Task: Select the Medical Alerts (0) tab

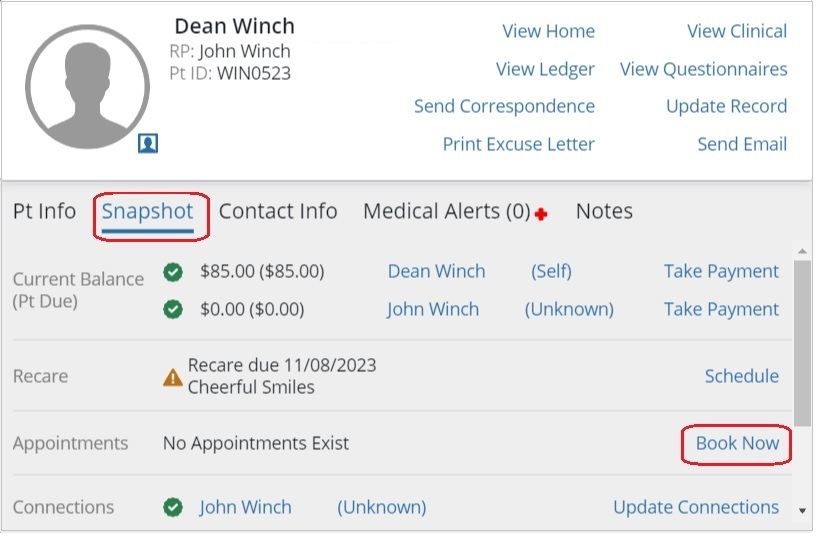Action: point(446,212)
